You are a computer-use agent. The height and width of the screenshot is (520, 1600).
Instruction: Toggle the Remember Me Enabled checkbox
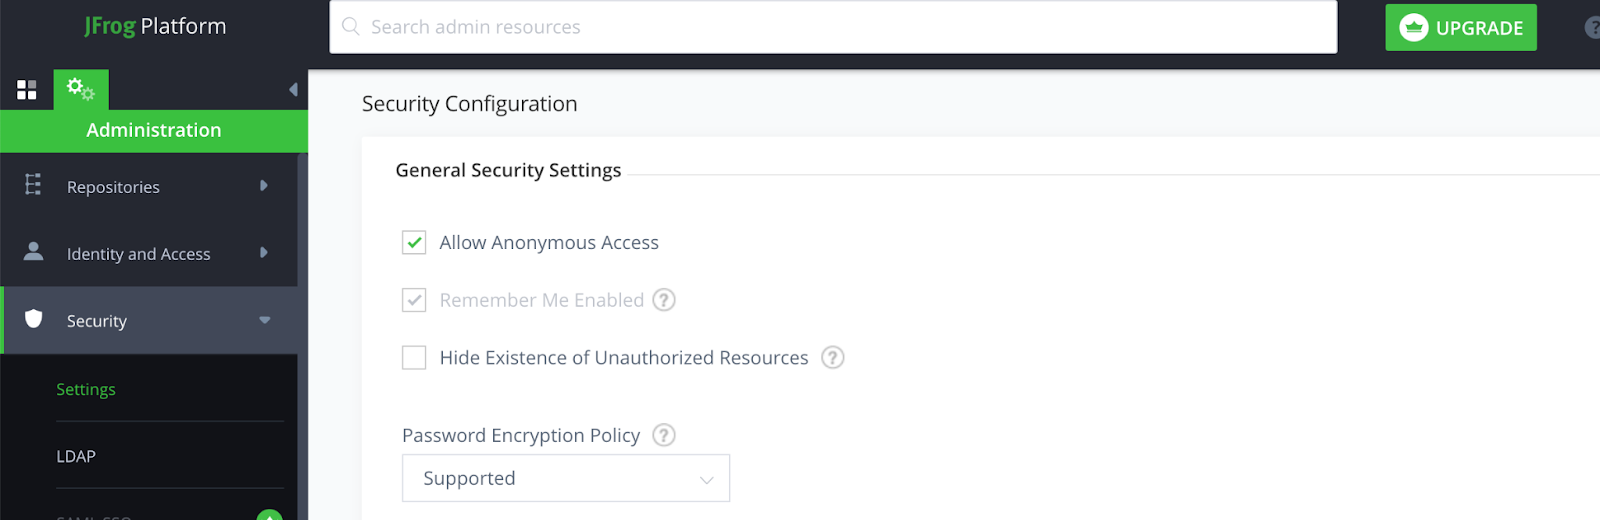(x=414, y=300)
